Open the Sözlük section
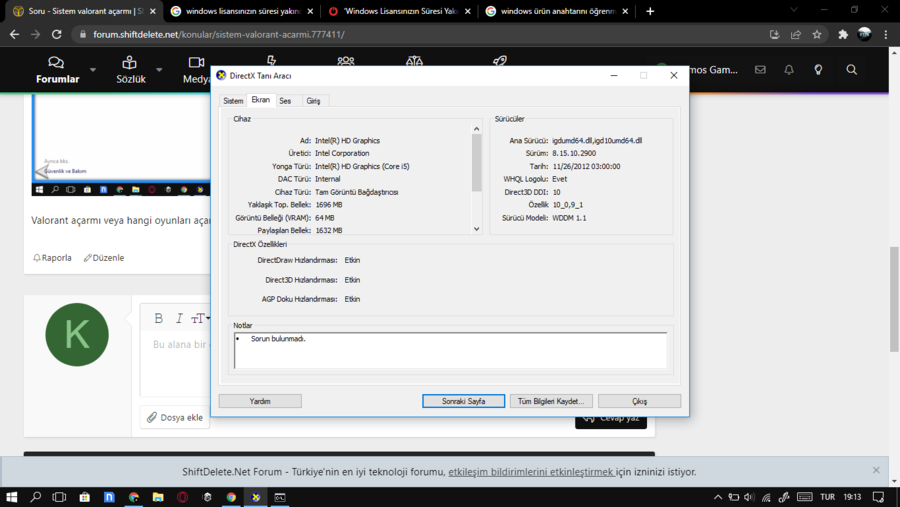This screenshot has height=507, width=900. tap(130, 70)
